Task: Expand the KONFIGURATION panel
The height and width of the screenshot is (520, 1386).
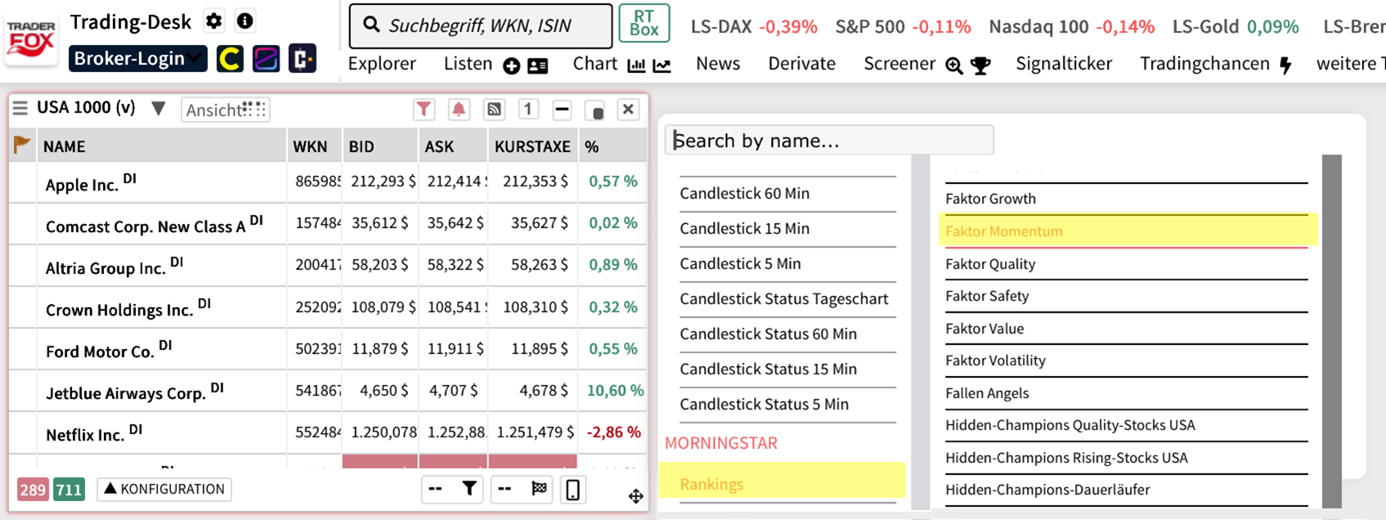Action: click(164, 489)
